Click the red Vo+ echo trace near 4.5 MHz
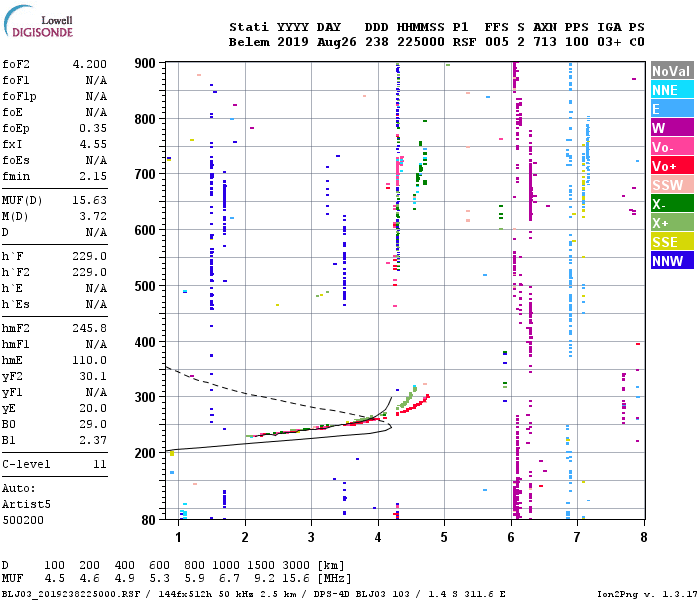This screenshot has height=600, width=700. coord(413,405)
